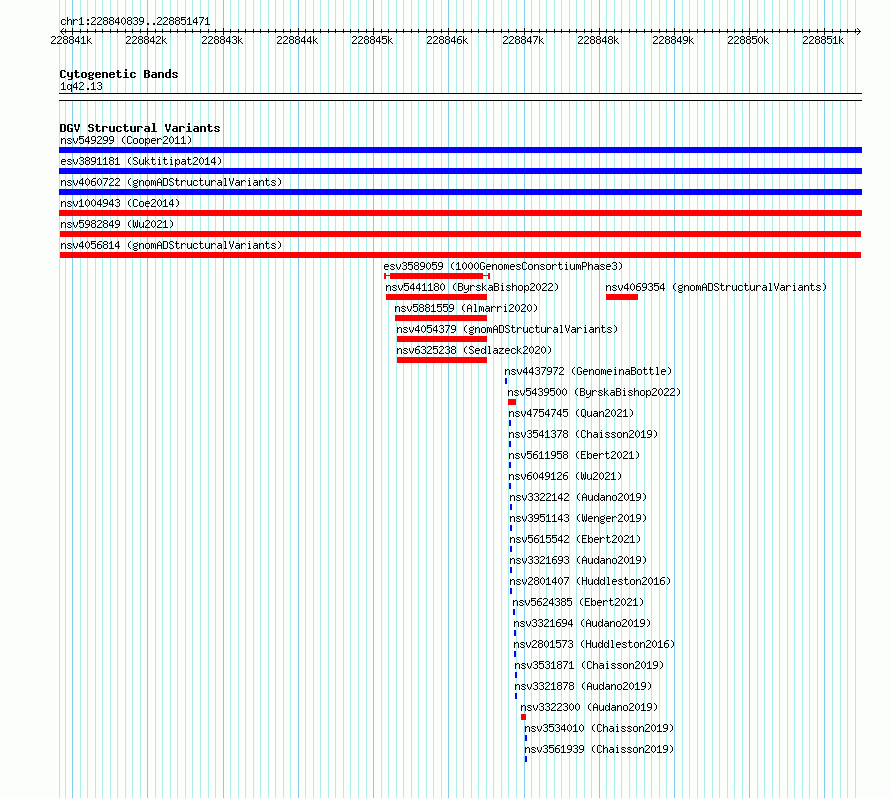This screenshot has height=798, width=890.
Task: Click nsv3322300 (Audano2019) label
Action: point(589,707)
